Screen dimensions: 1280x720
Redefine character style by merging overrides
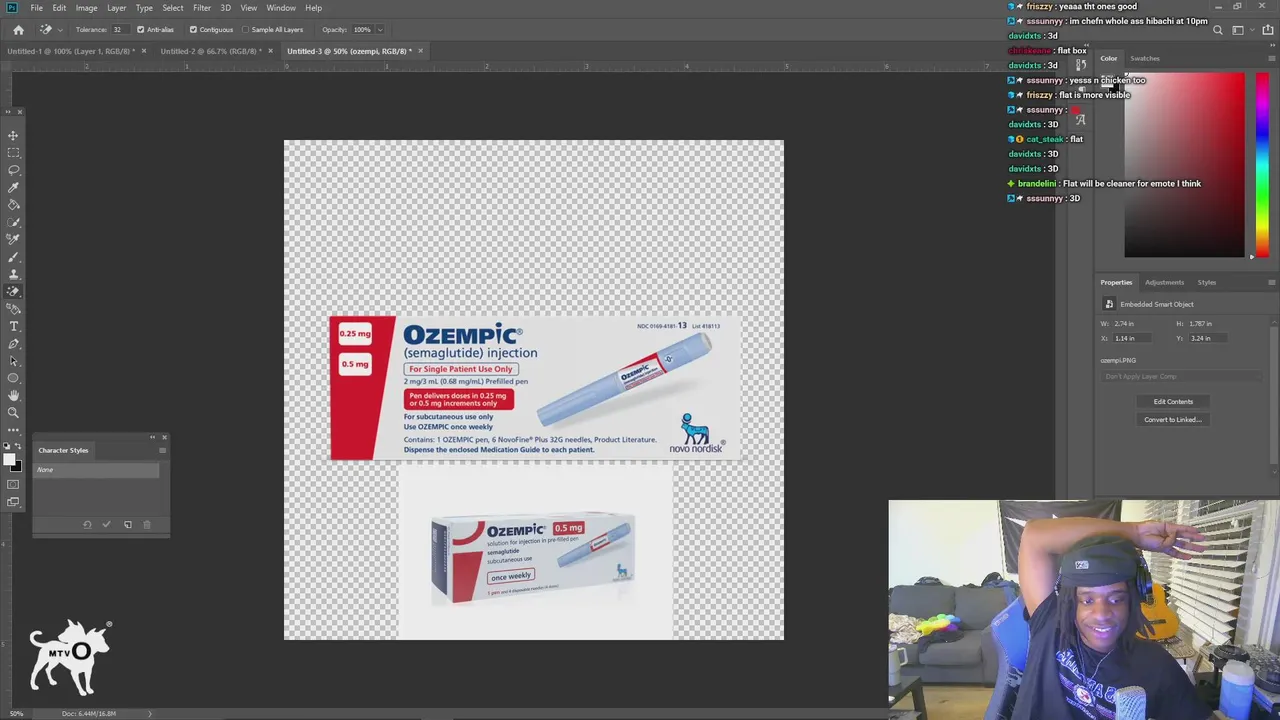tap(106, 524)
